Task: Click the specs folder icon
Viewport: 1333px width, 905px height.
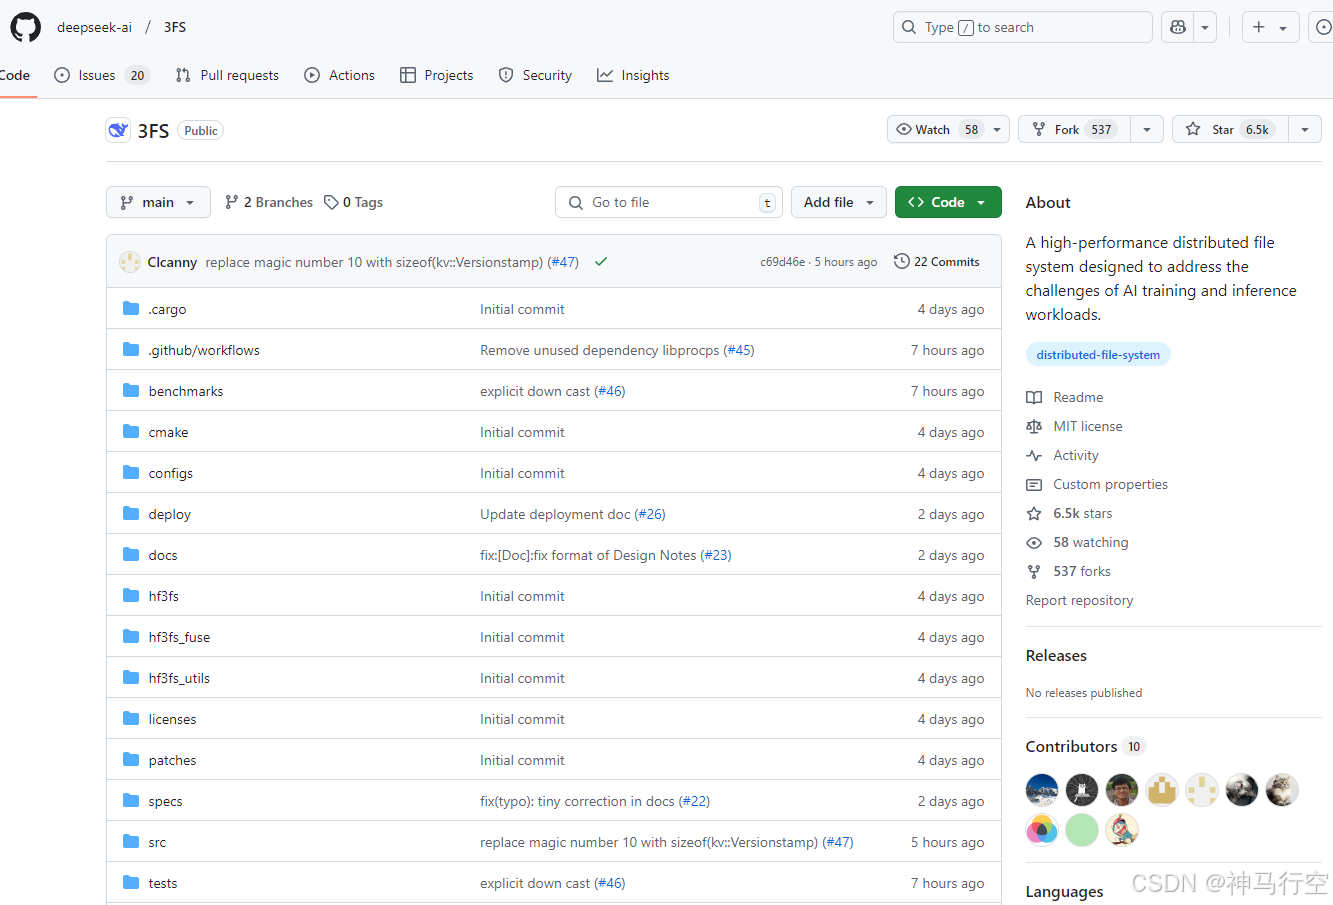Action: 131,801
